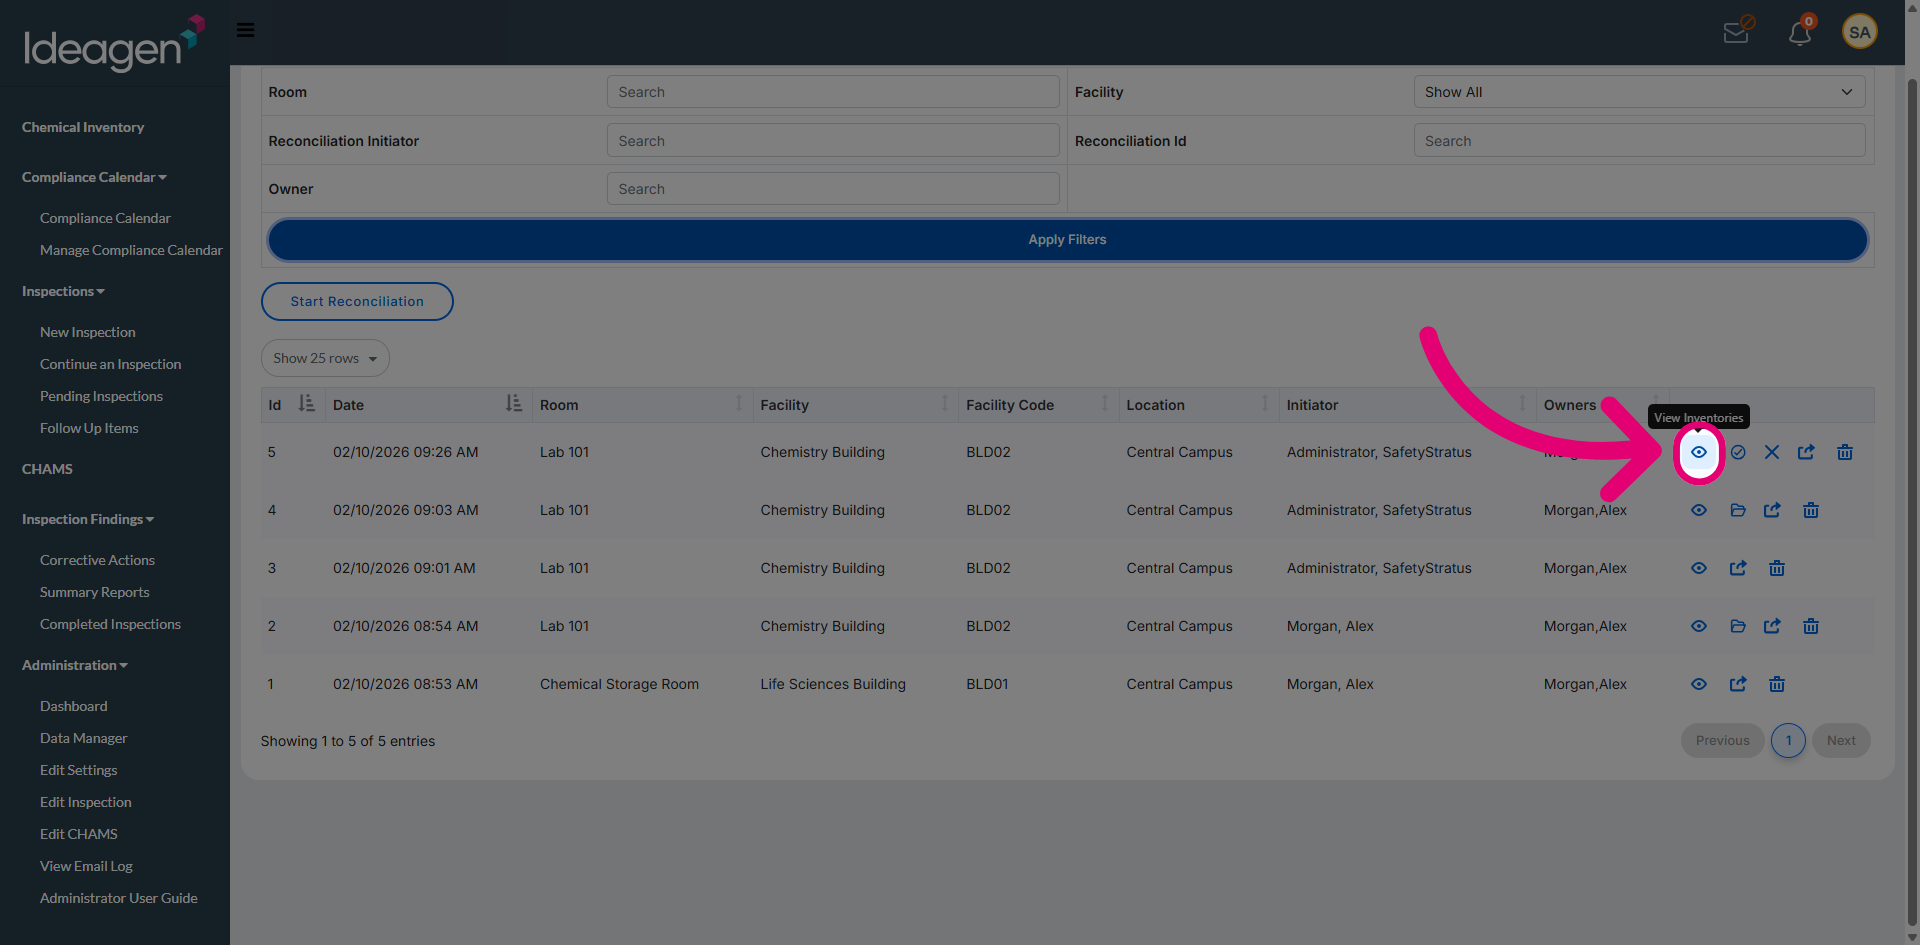Sort the table by Date column
The image size is (1920, 945).
[428, 404]
